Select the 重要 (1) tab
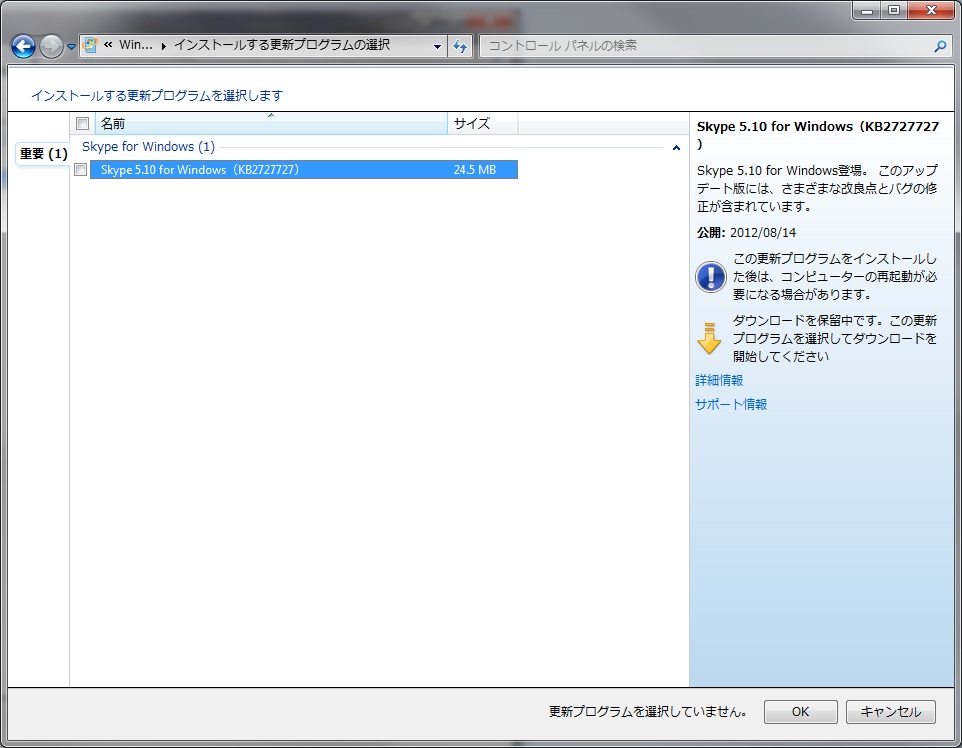Viewport: 962px width, 748px height. point(42,153)
